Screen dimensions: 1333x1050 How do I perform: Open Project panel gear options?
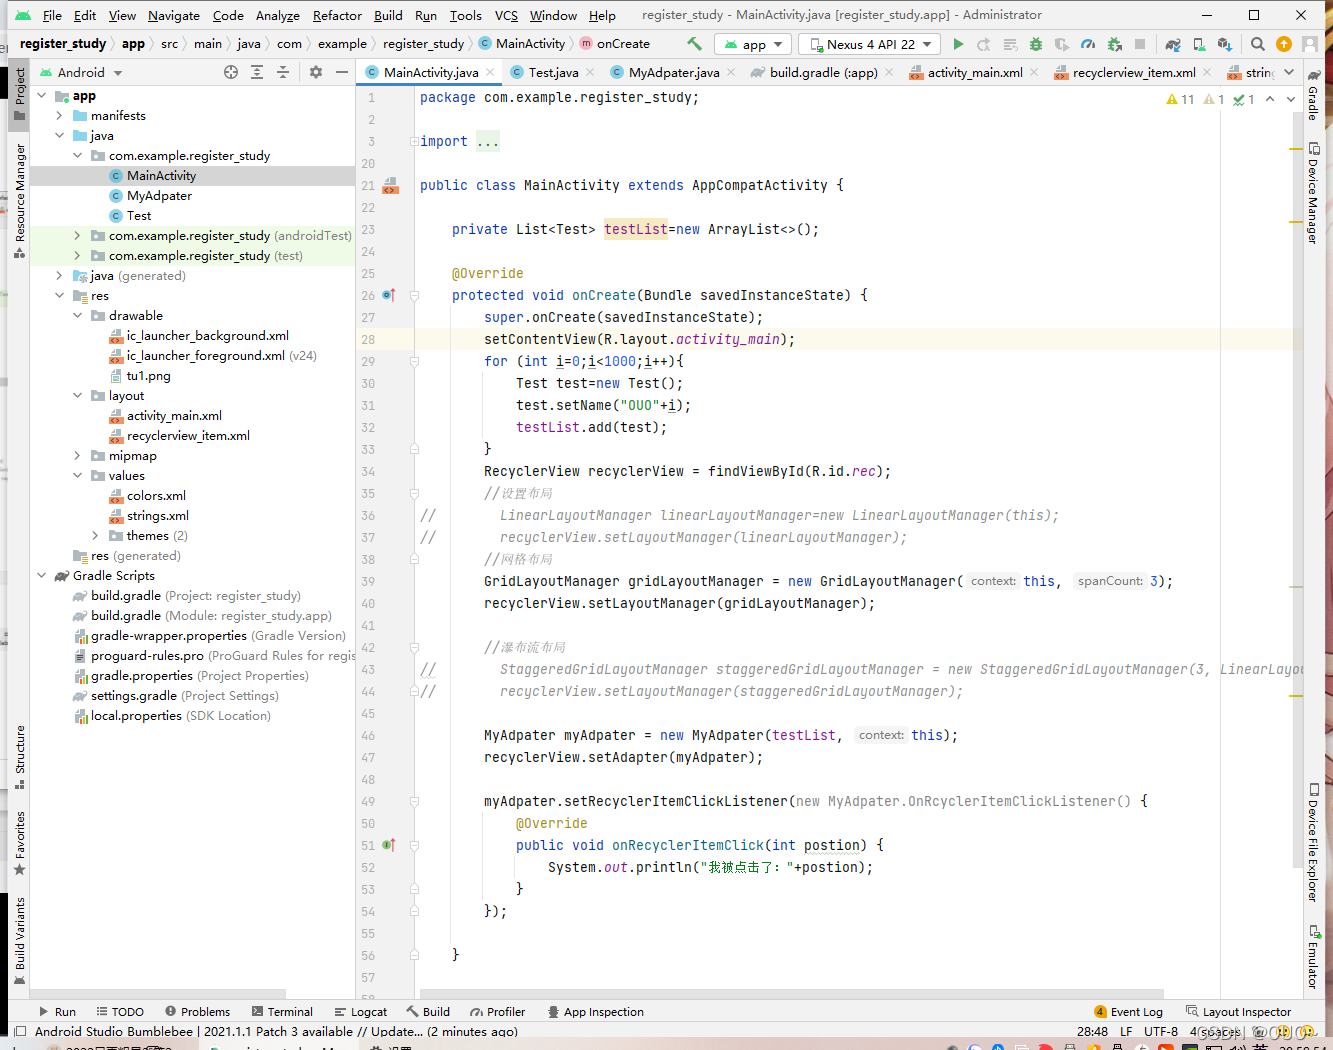coord(316,72)
